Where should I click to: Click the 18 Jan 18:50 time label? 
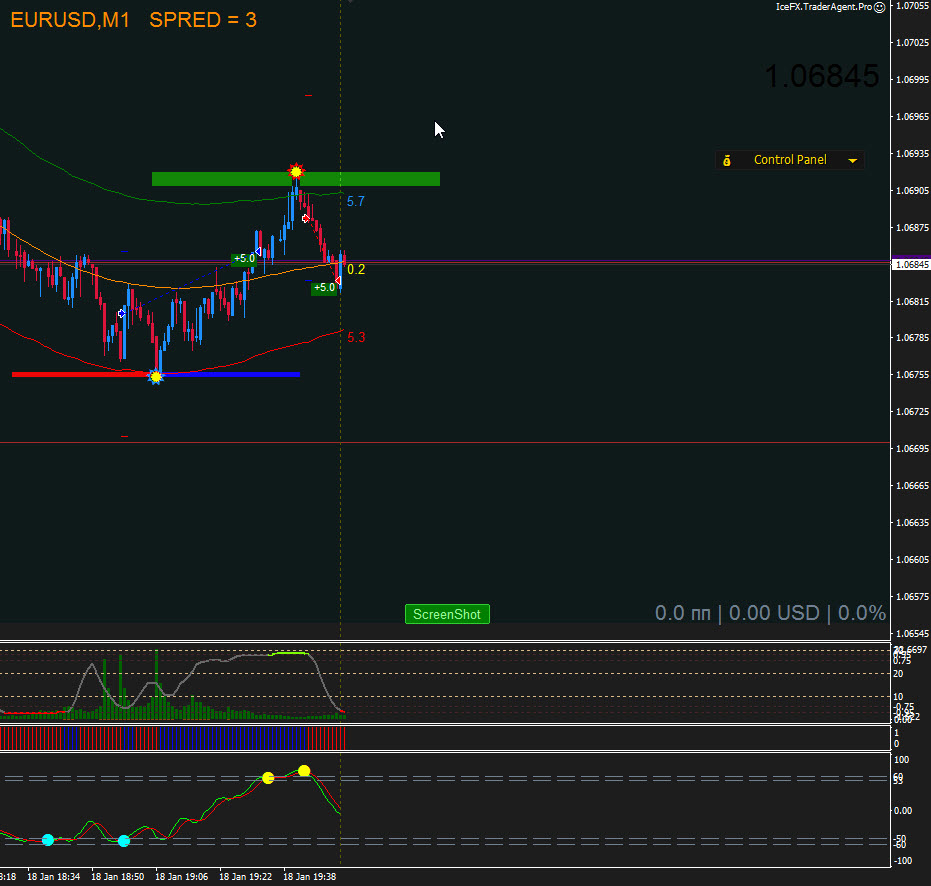click(118, 876)
